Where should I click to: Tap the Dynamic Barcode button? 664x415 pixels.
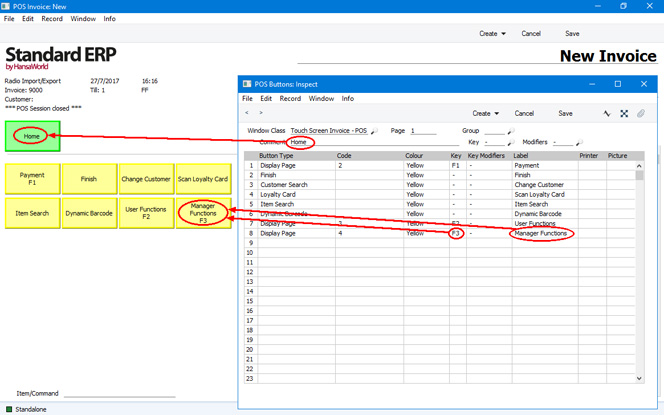89,213
